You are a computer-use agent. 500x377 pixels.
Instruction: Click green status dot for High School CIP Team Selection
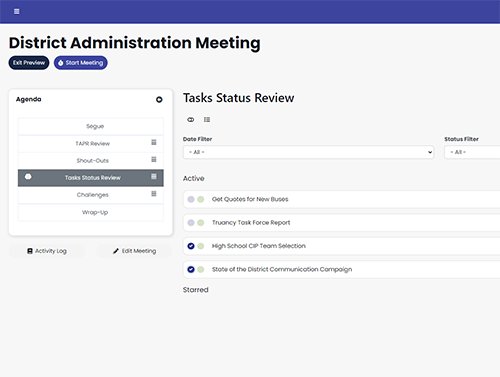click(x=201, y=246)
